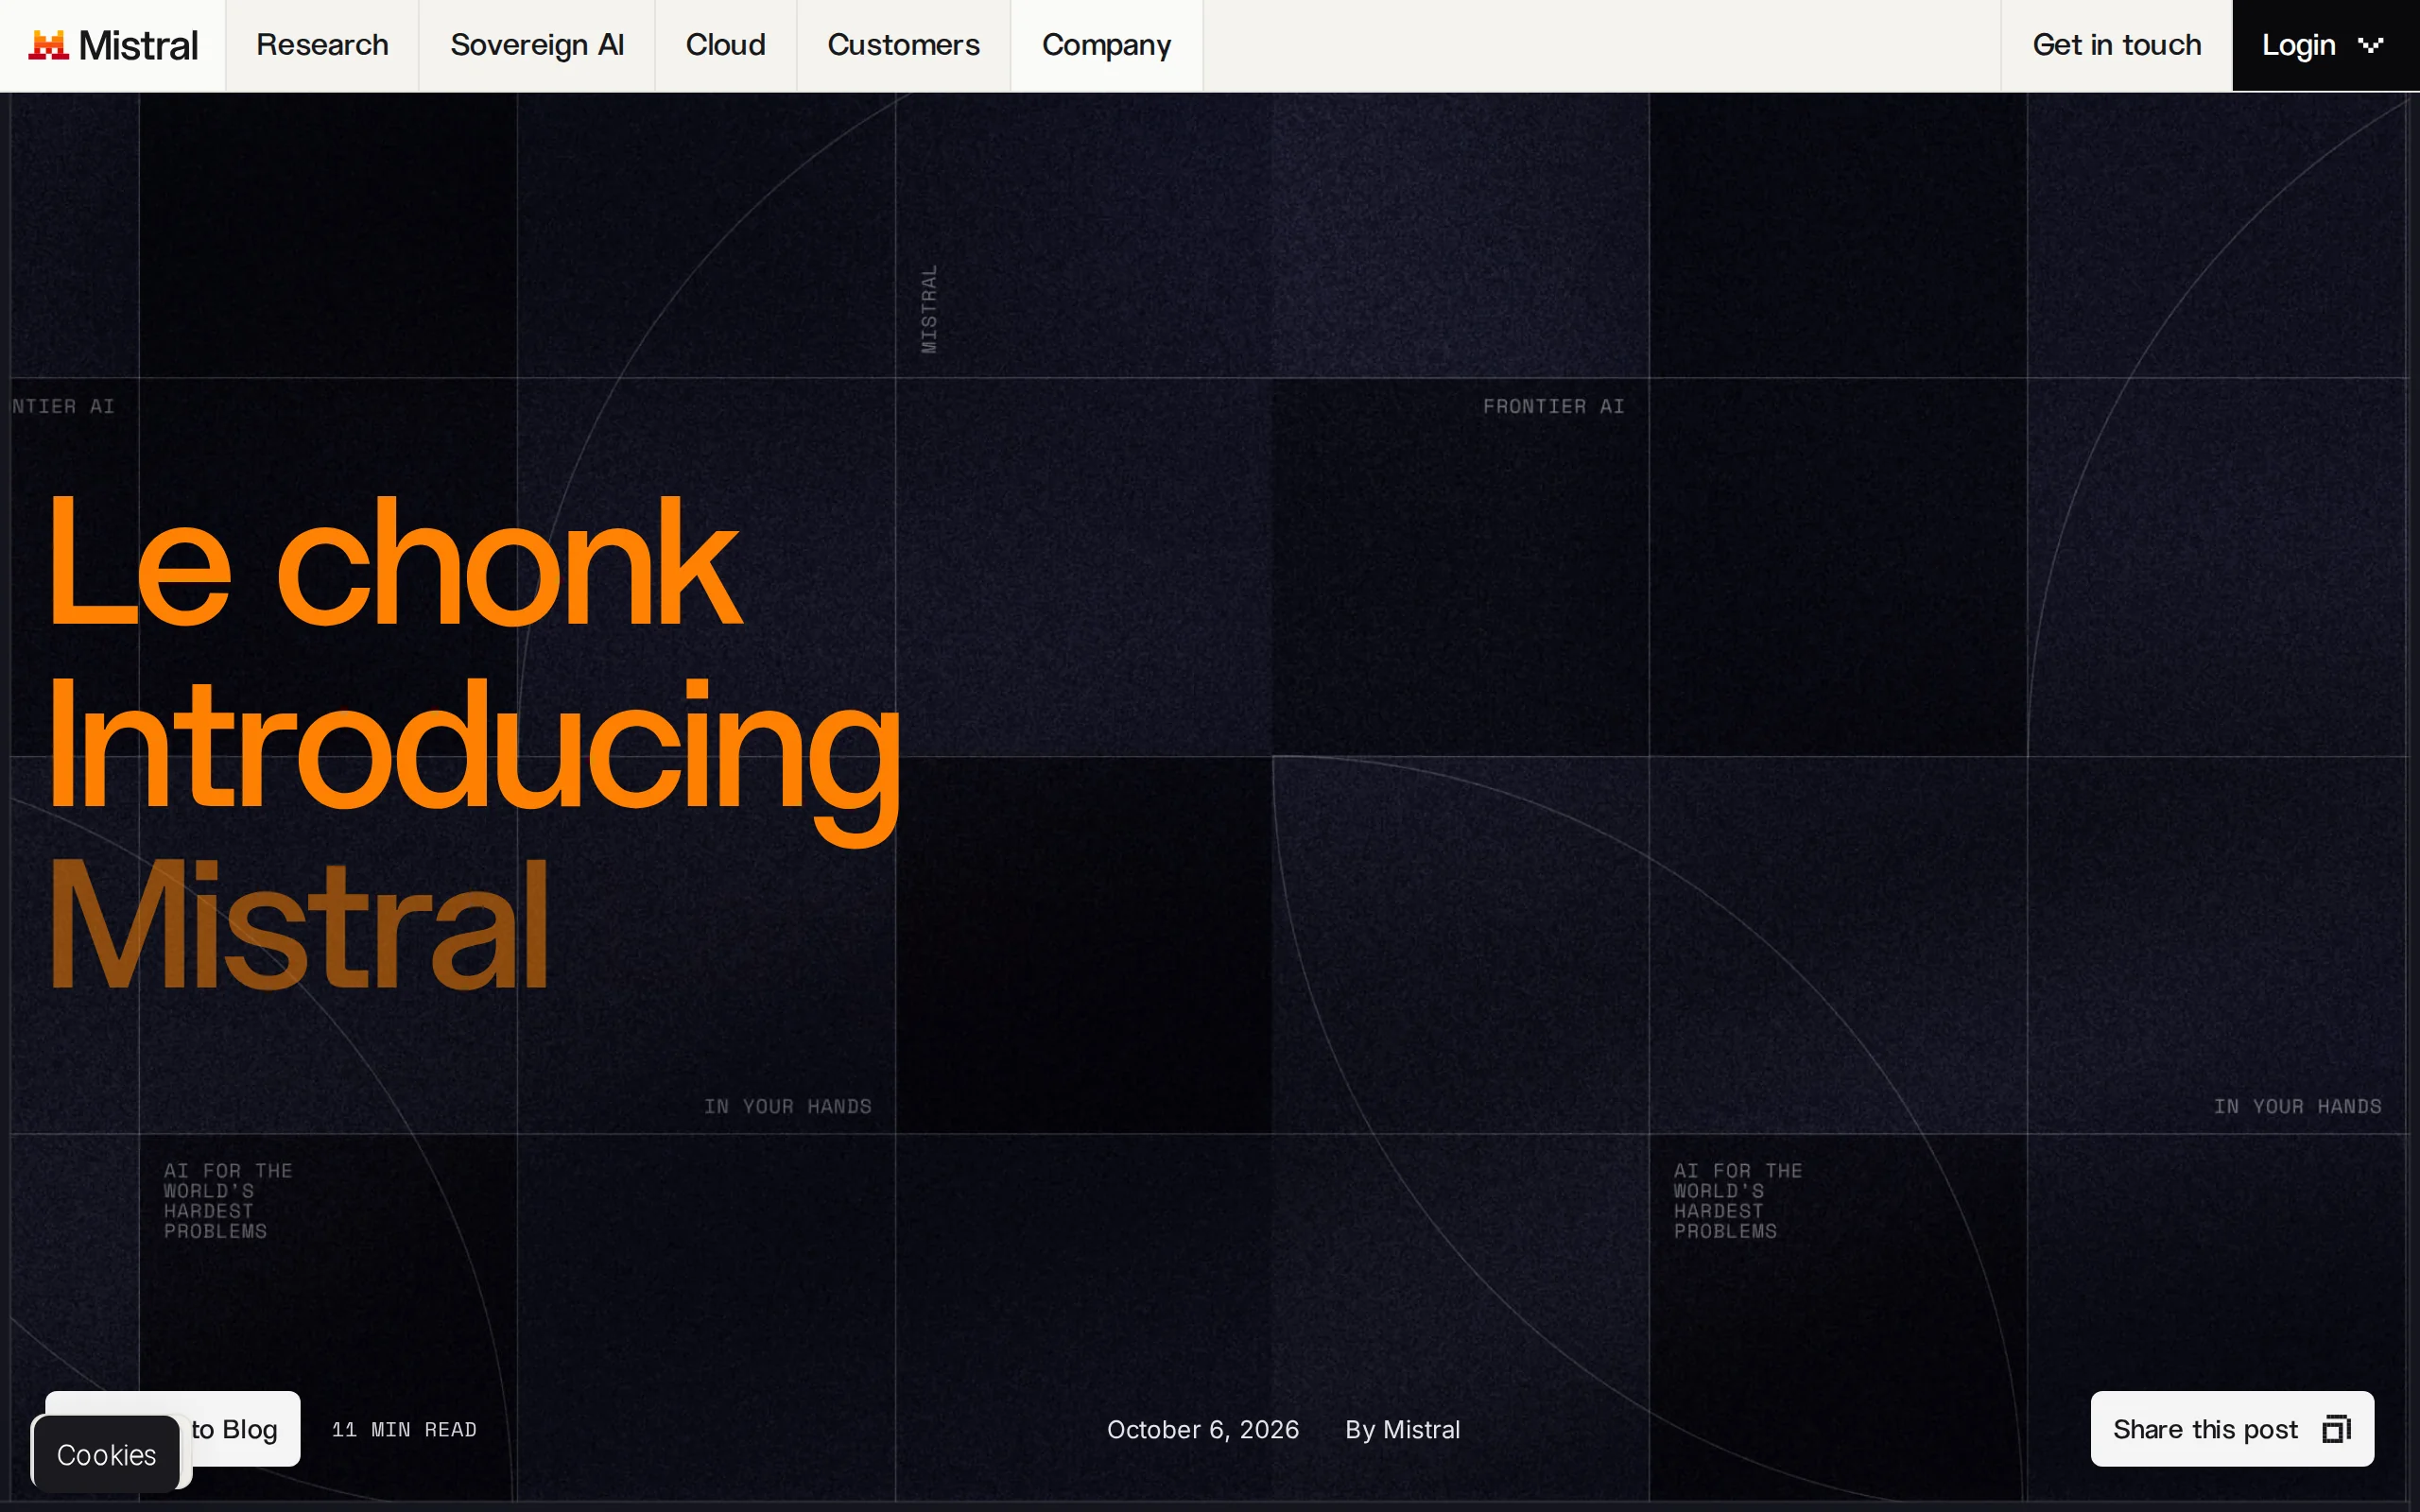Viewport: 2420px width, 1512px height.
Task: Click the 11 MIN READ label
Action: pos(404,1430)
